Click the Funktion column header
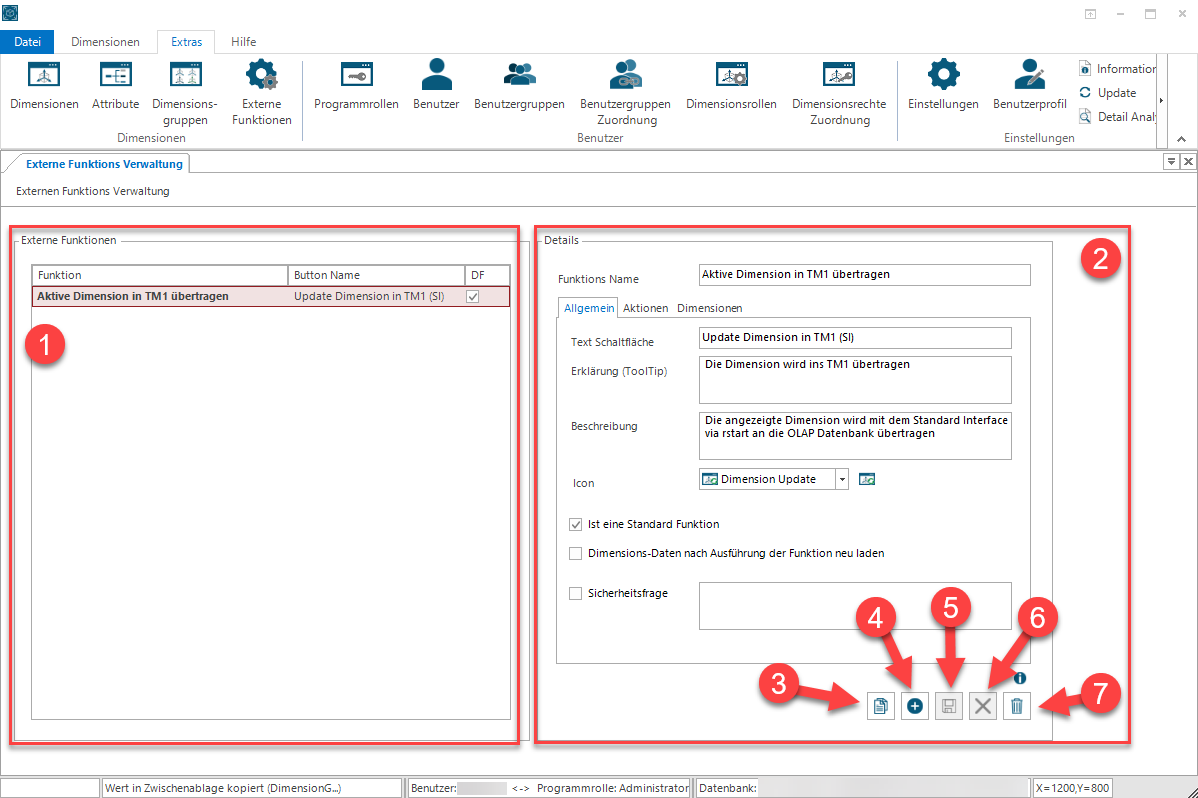Screen dimensions: 1198x798 (160, 275)
